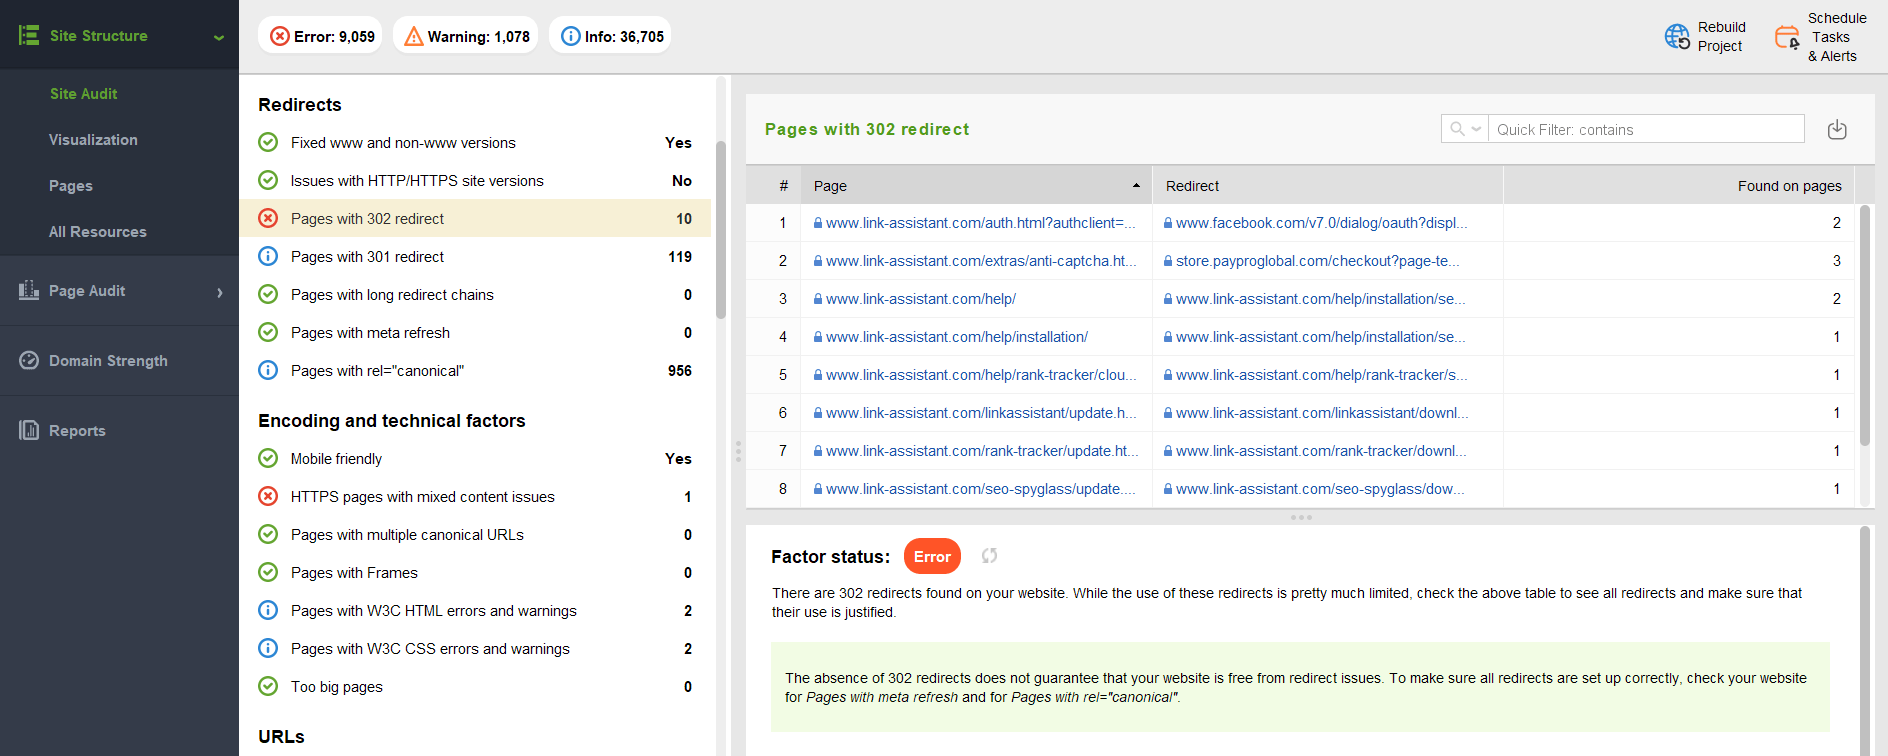
Task: Open All Resources in sidebar
Action: pyautogui.click(x=98, y=231)
